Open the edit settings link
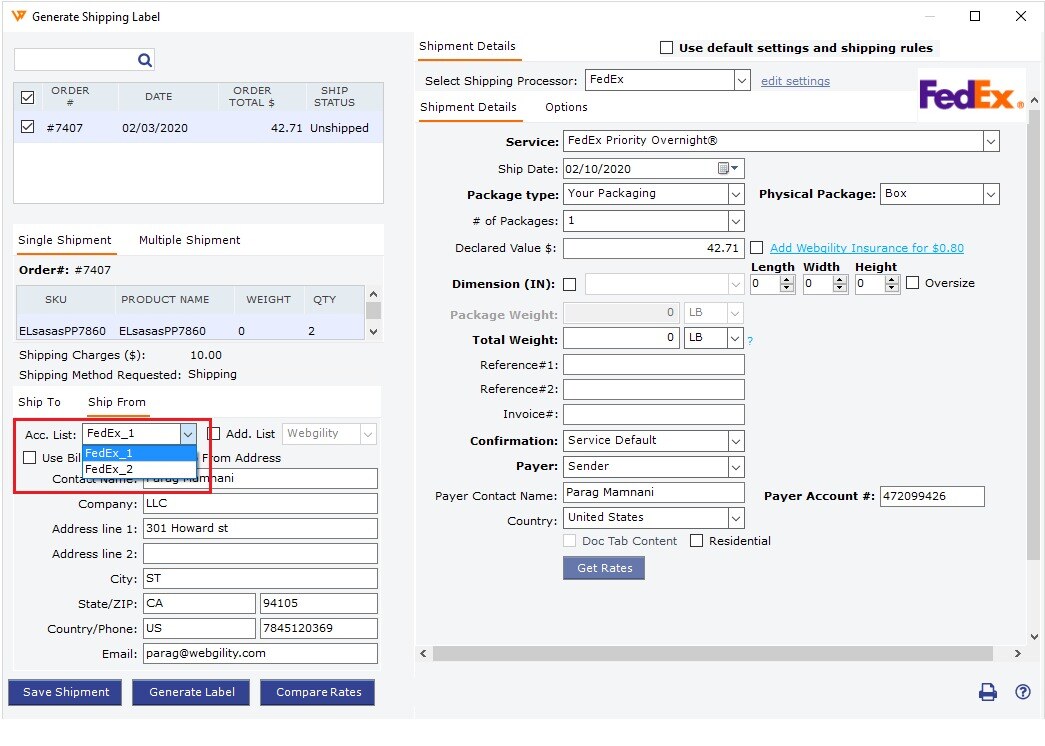Screen dimensions: 1045x746 point(795,81)
